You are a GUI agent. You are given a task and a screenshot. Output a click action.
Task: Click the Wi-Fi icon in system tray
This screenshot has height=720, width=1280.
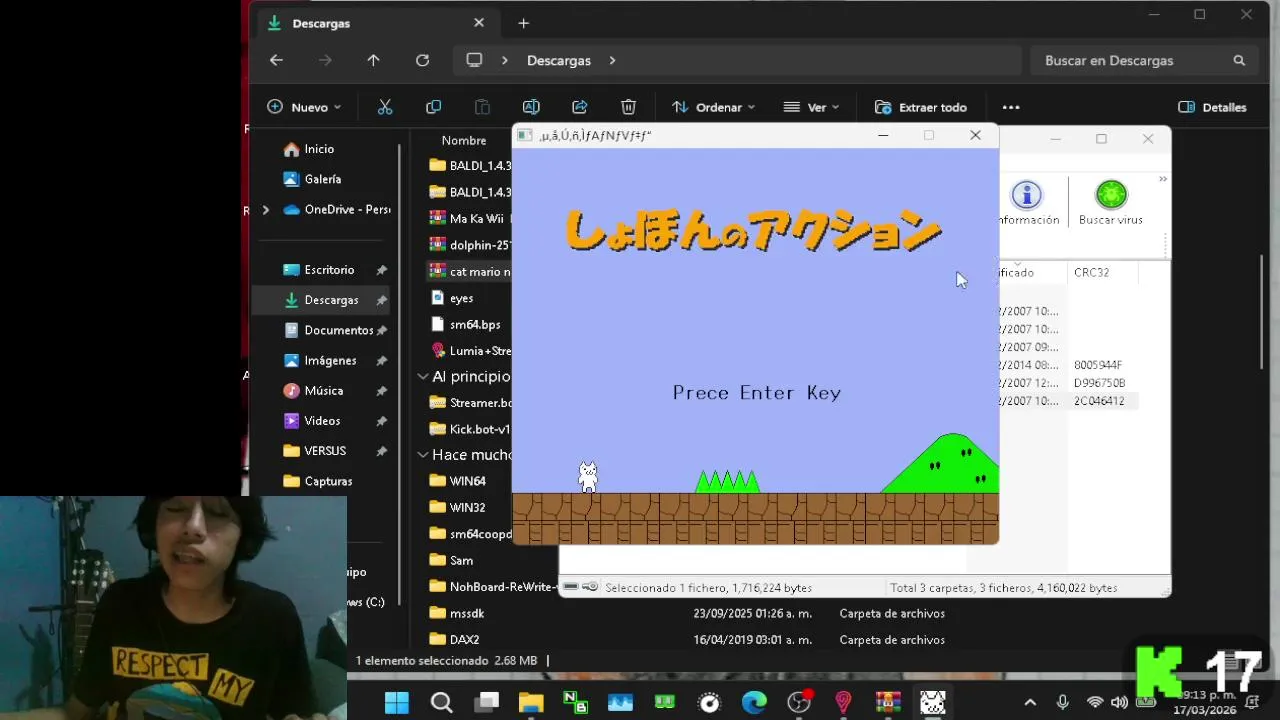point(1095,703)
